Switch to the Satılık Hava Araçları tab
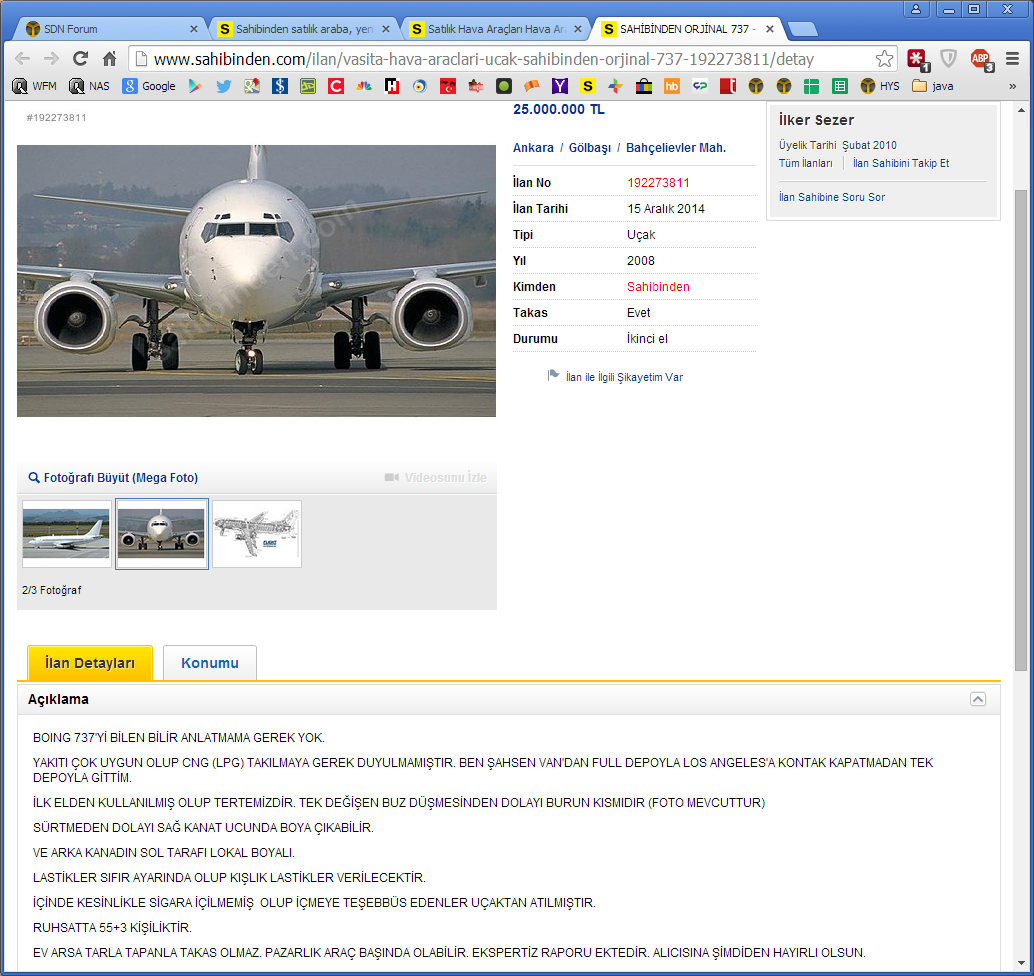1034x976 pixels. pos(496,29)
